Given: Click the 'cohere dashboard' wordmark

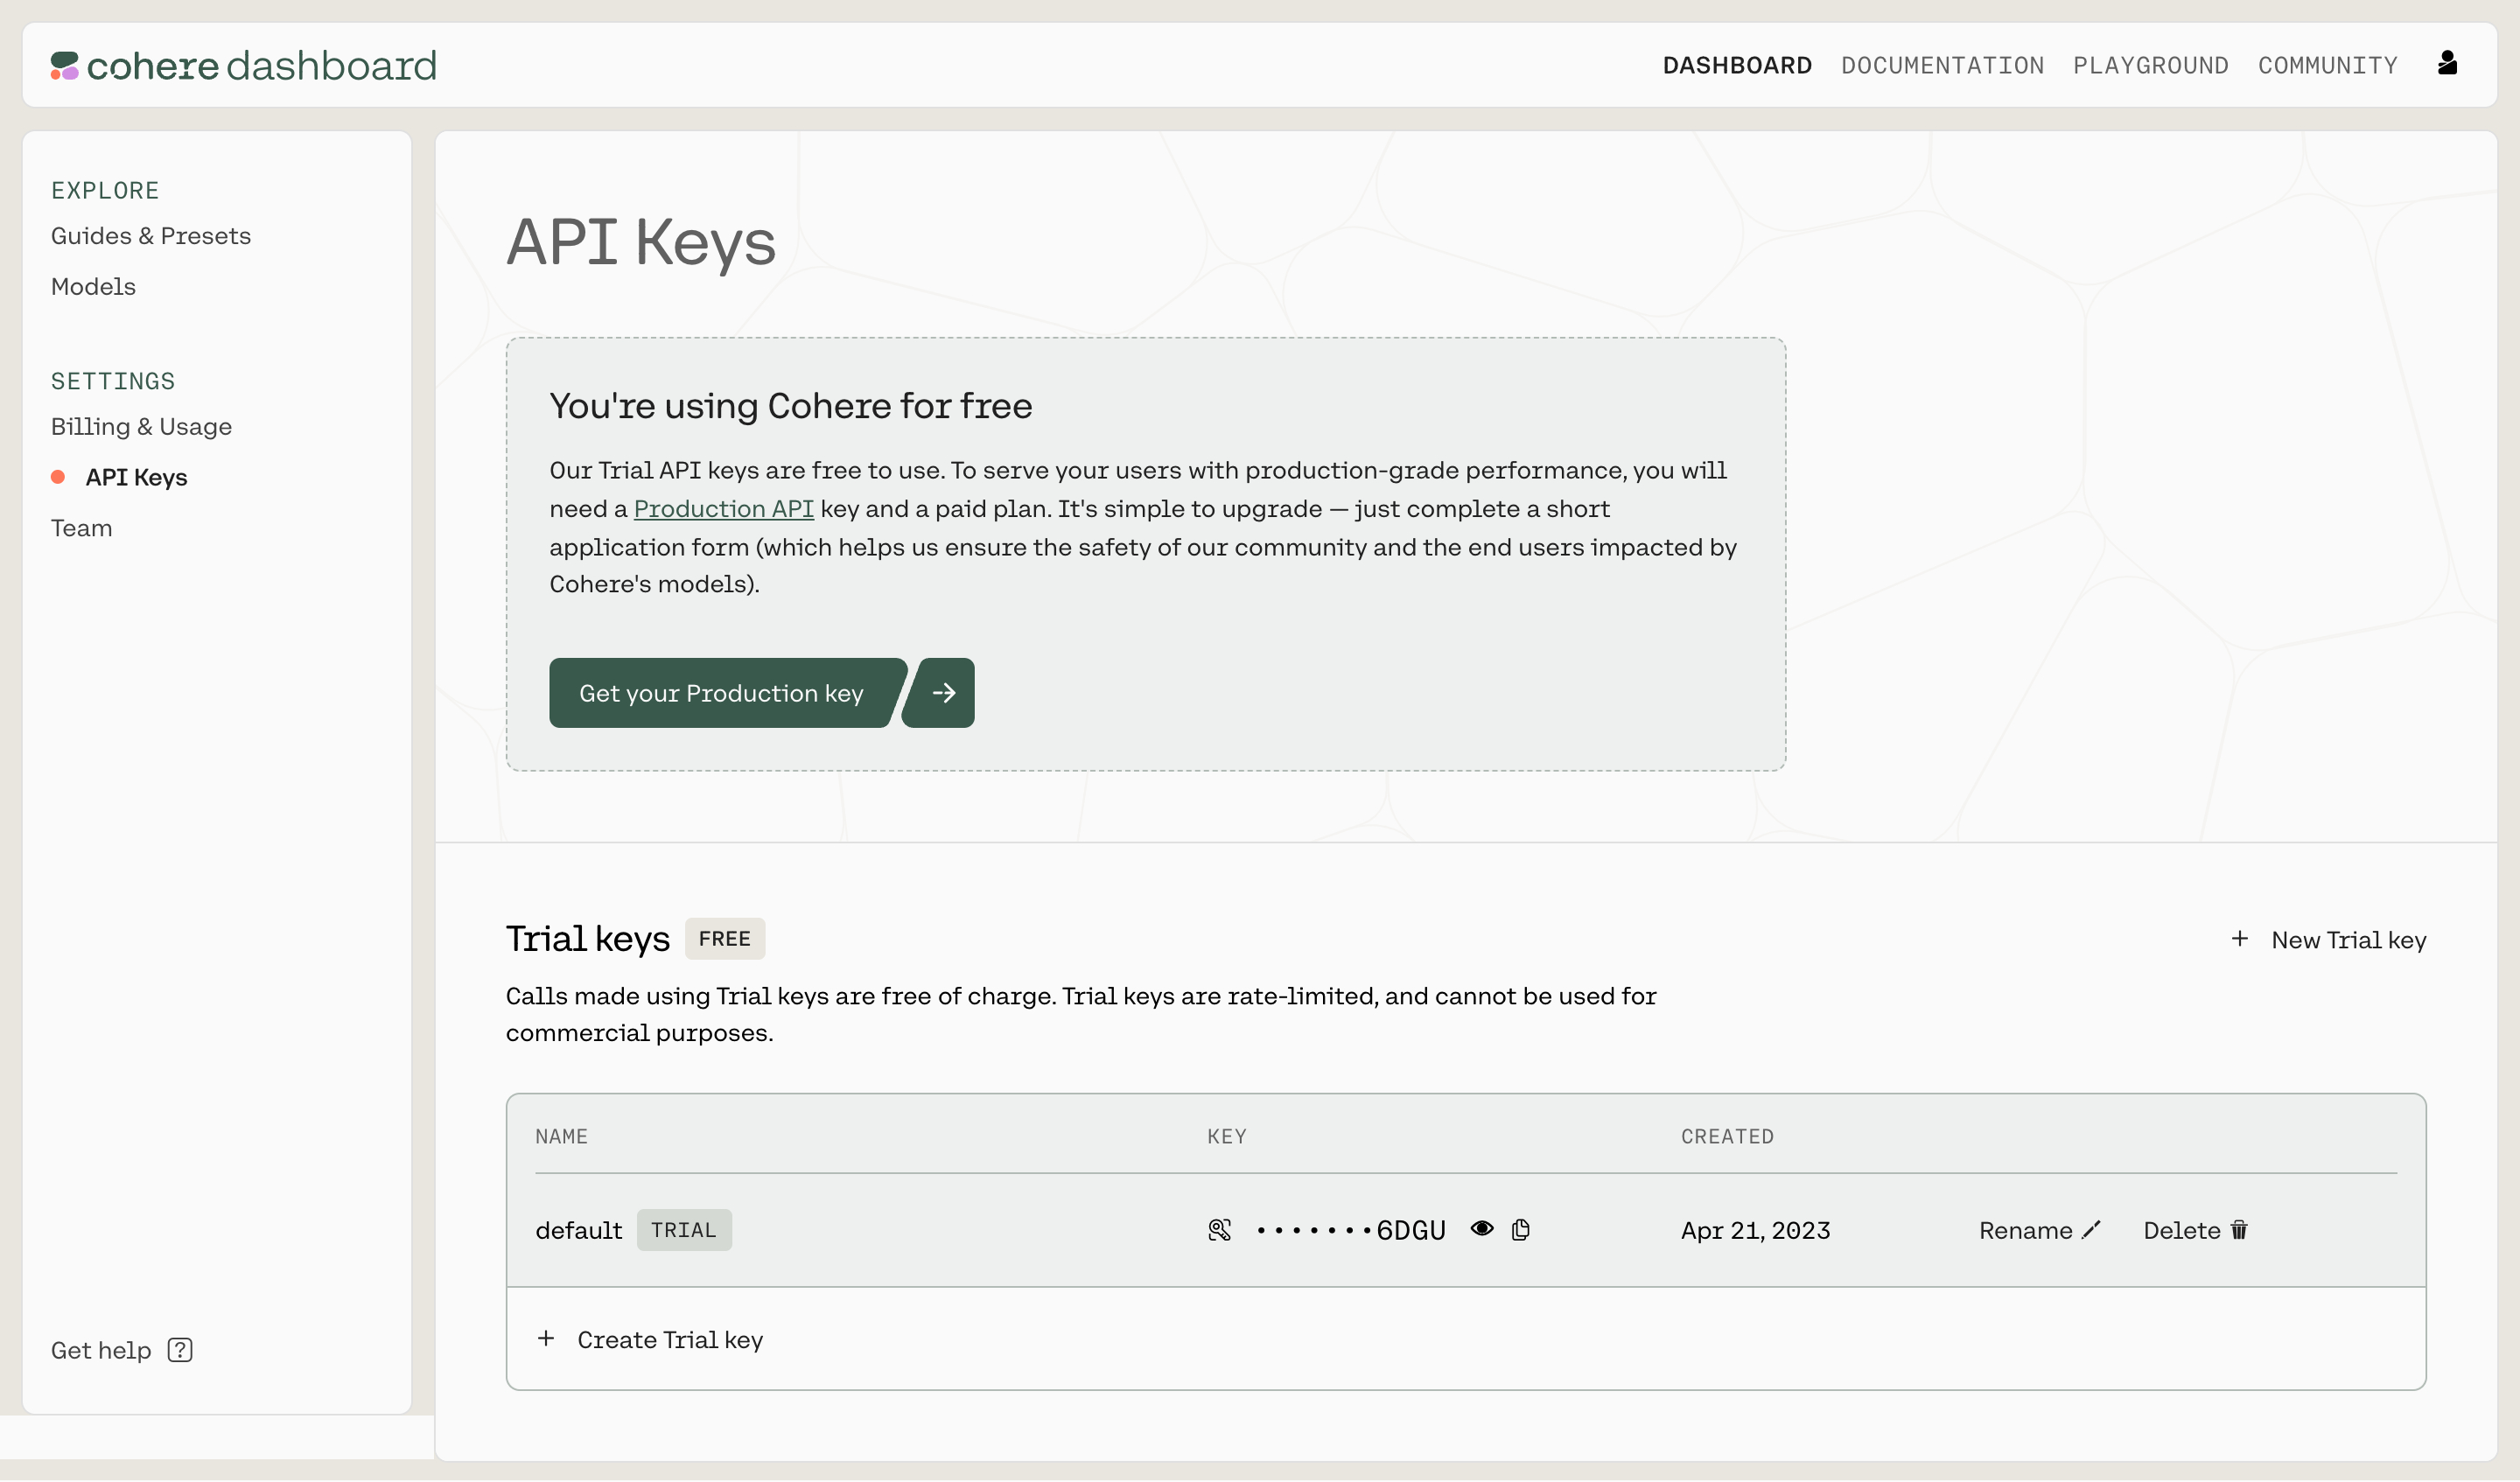Looking at the screenshot, I should tap(261, 66).
